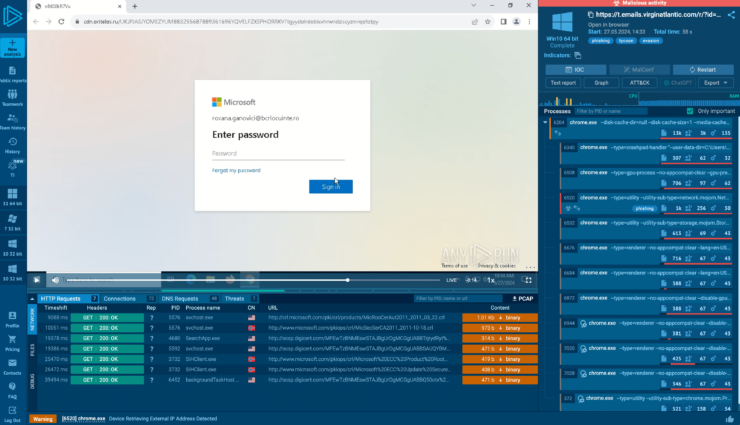
Task: Open the Text report
Action: (563, 83)
